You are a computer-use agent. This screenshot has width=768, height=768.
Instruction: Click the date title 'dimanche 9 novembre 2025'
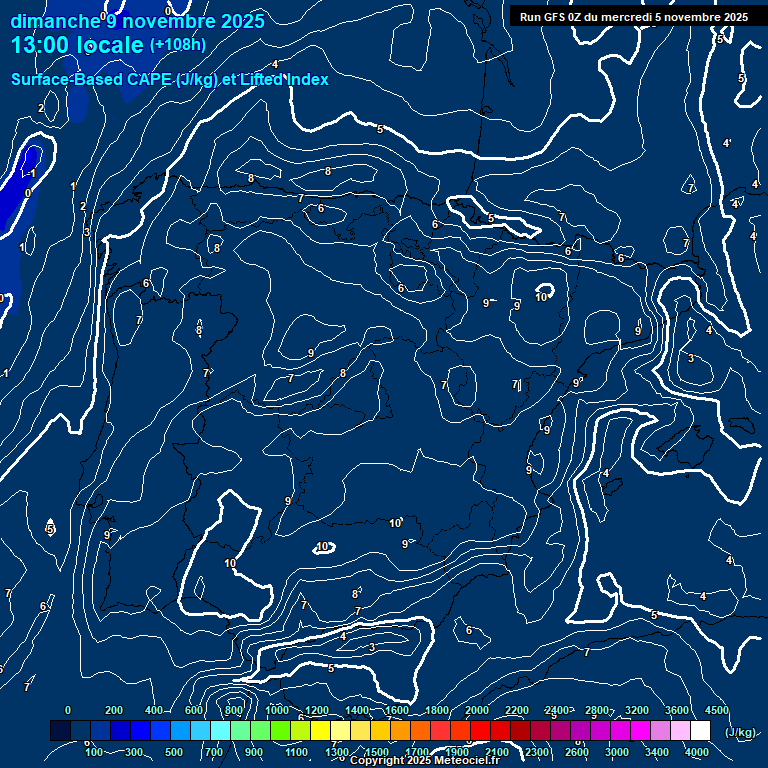(138, 22)
